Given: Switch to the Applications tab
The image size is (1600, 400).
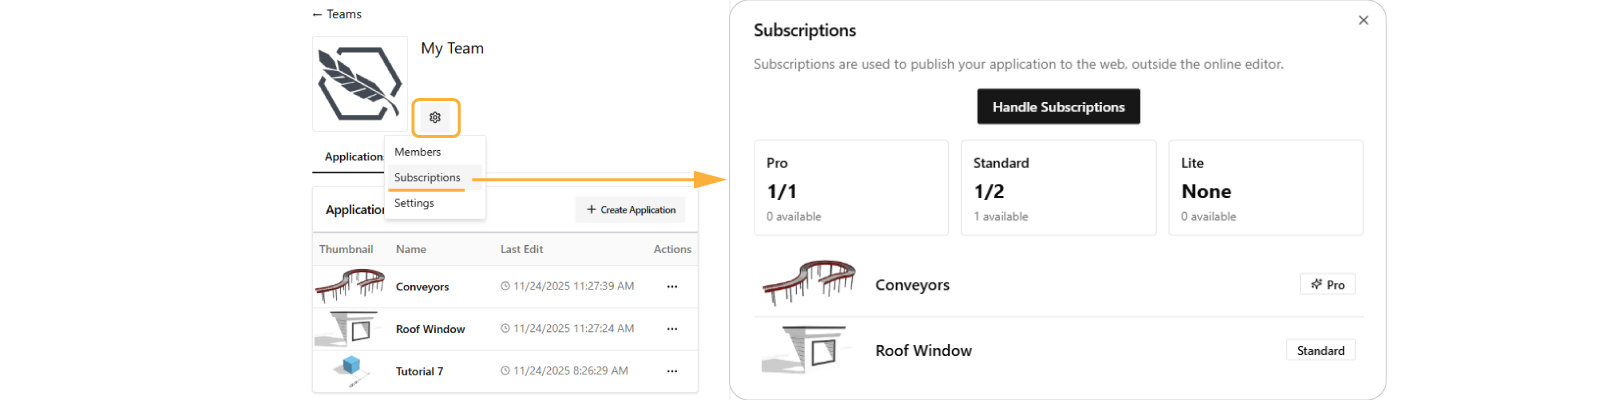Looking at the screenshot, I should pyautogui.click(x=352, y=157).
